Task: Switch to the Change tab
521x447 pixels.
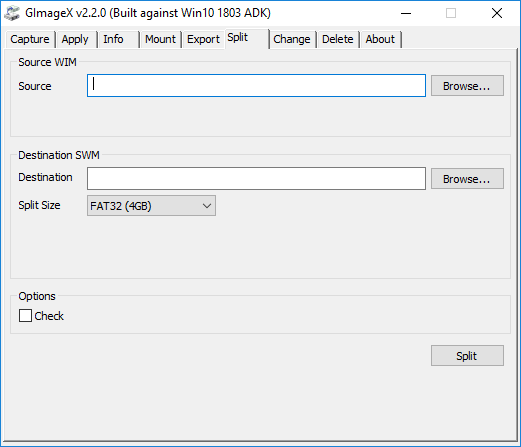Action: click(x=292, y=39)
